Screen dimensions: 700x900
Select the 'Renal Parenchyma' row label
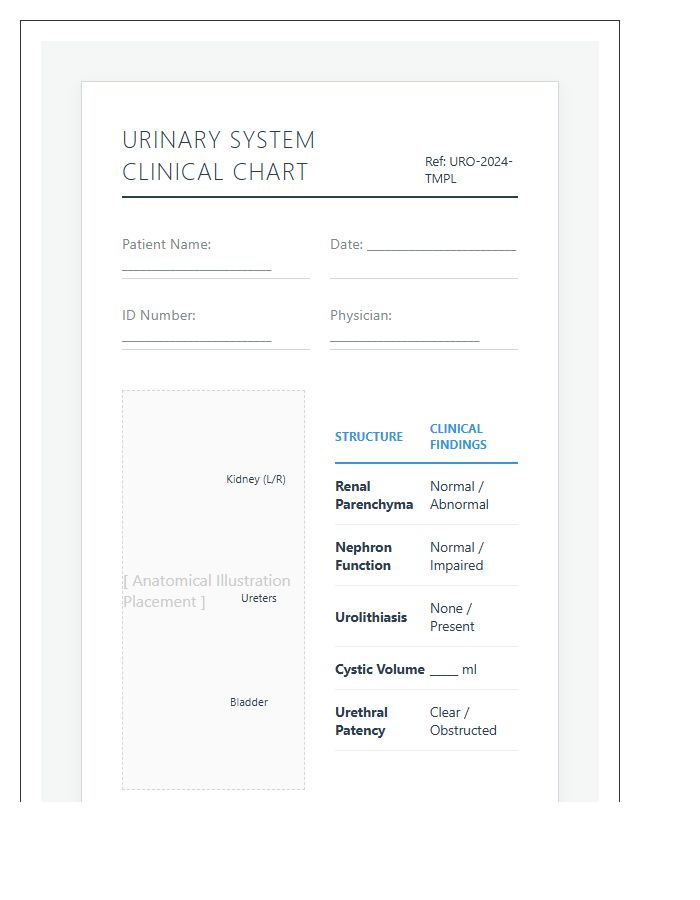[x=374, y=495]
